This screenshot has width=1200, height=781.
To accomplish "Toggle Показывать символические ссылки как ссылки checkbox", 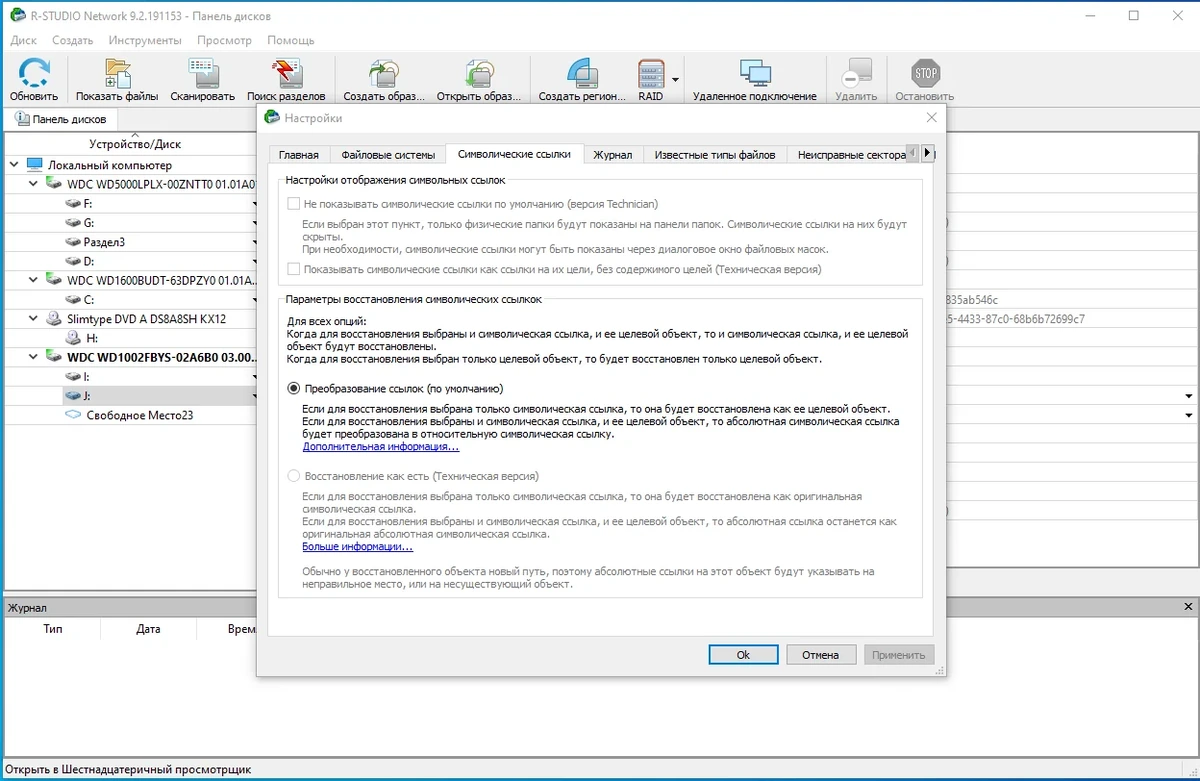I will coord(294,269).
